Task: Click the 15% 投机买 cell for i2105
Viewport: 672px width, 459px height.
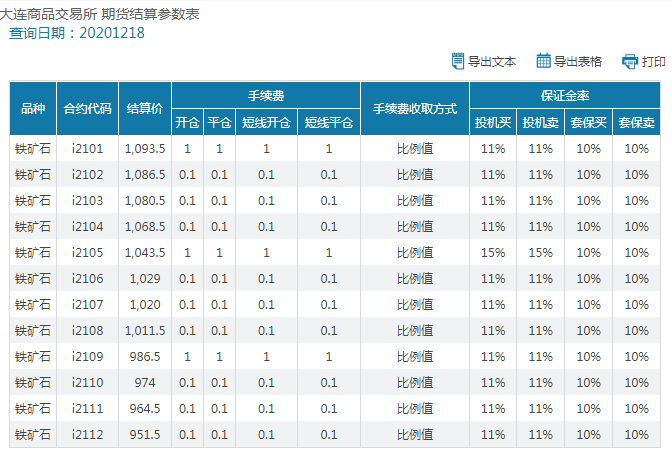Action: (x=493, y=252)
